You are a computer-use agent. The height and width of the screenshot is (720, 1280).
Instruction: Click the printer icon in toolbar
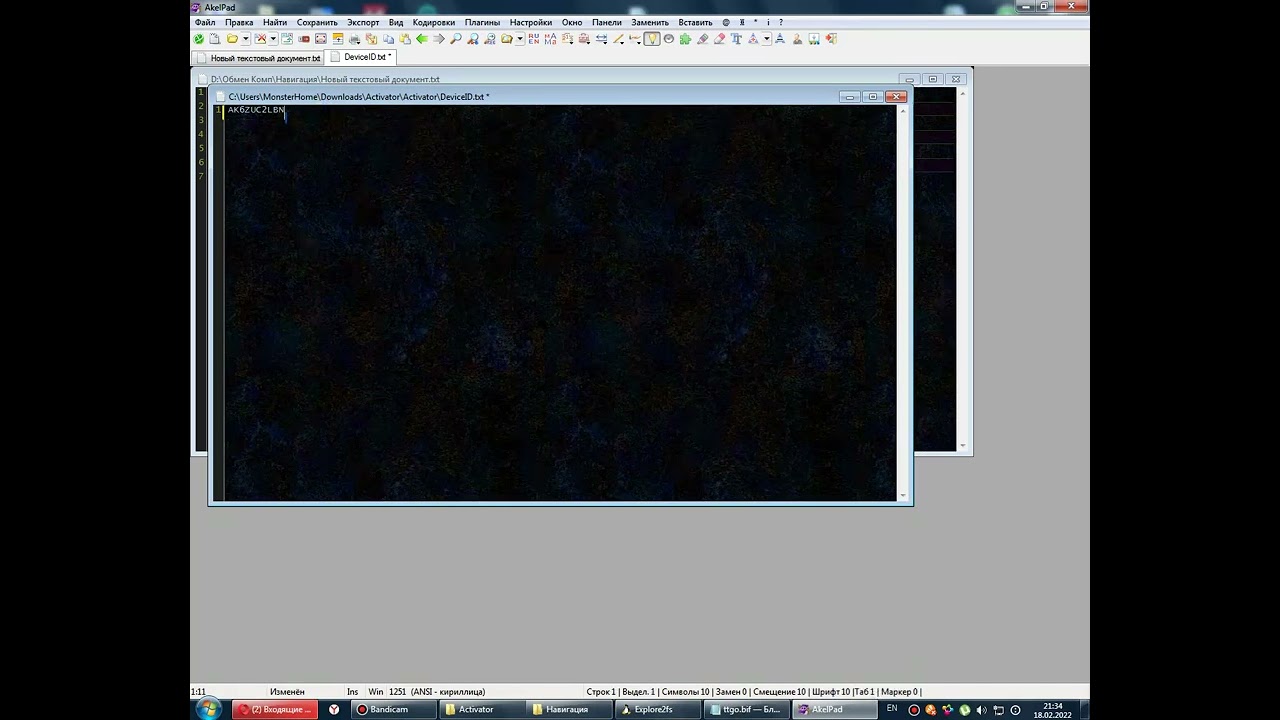355,39
